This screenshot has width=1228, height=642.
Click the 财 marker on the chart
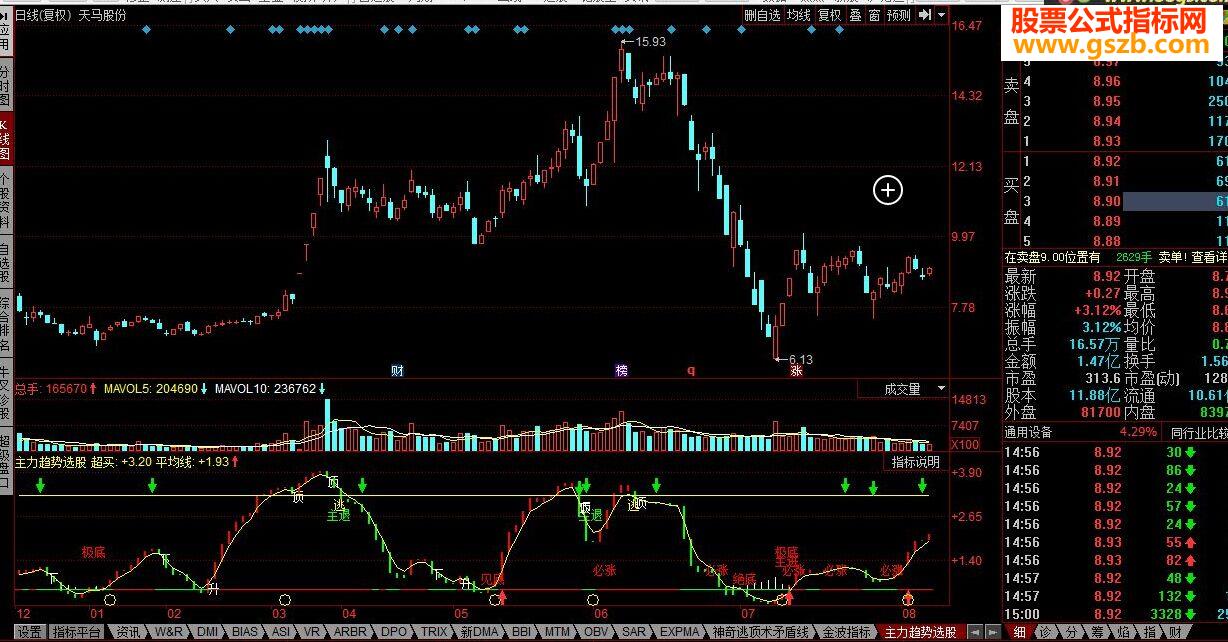click(398, 371)
